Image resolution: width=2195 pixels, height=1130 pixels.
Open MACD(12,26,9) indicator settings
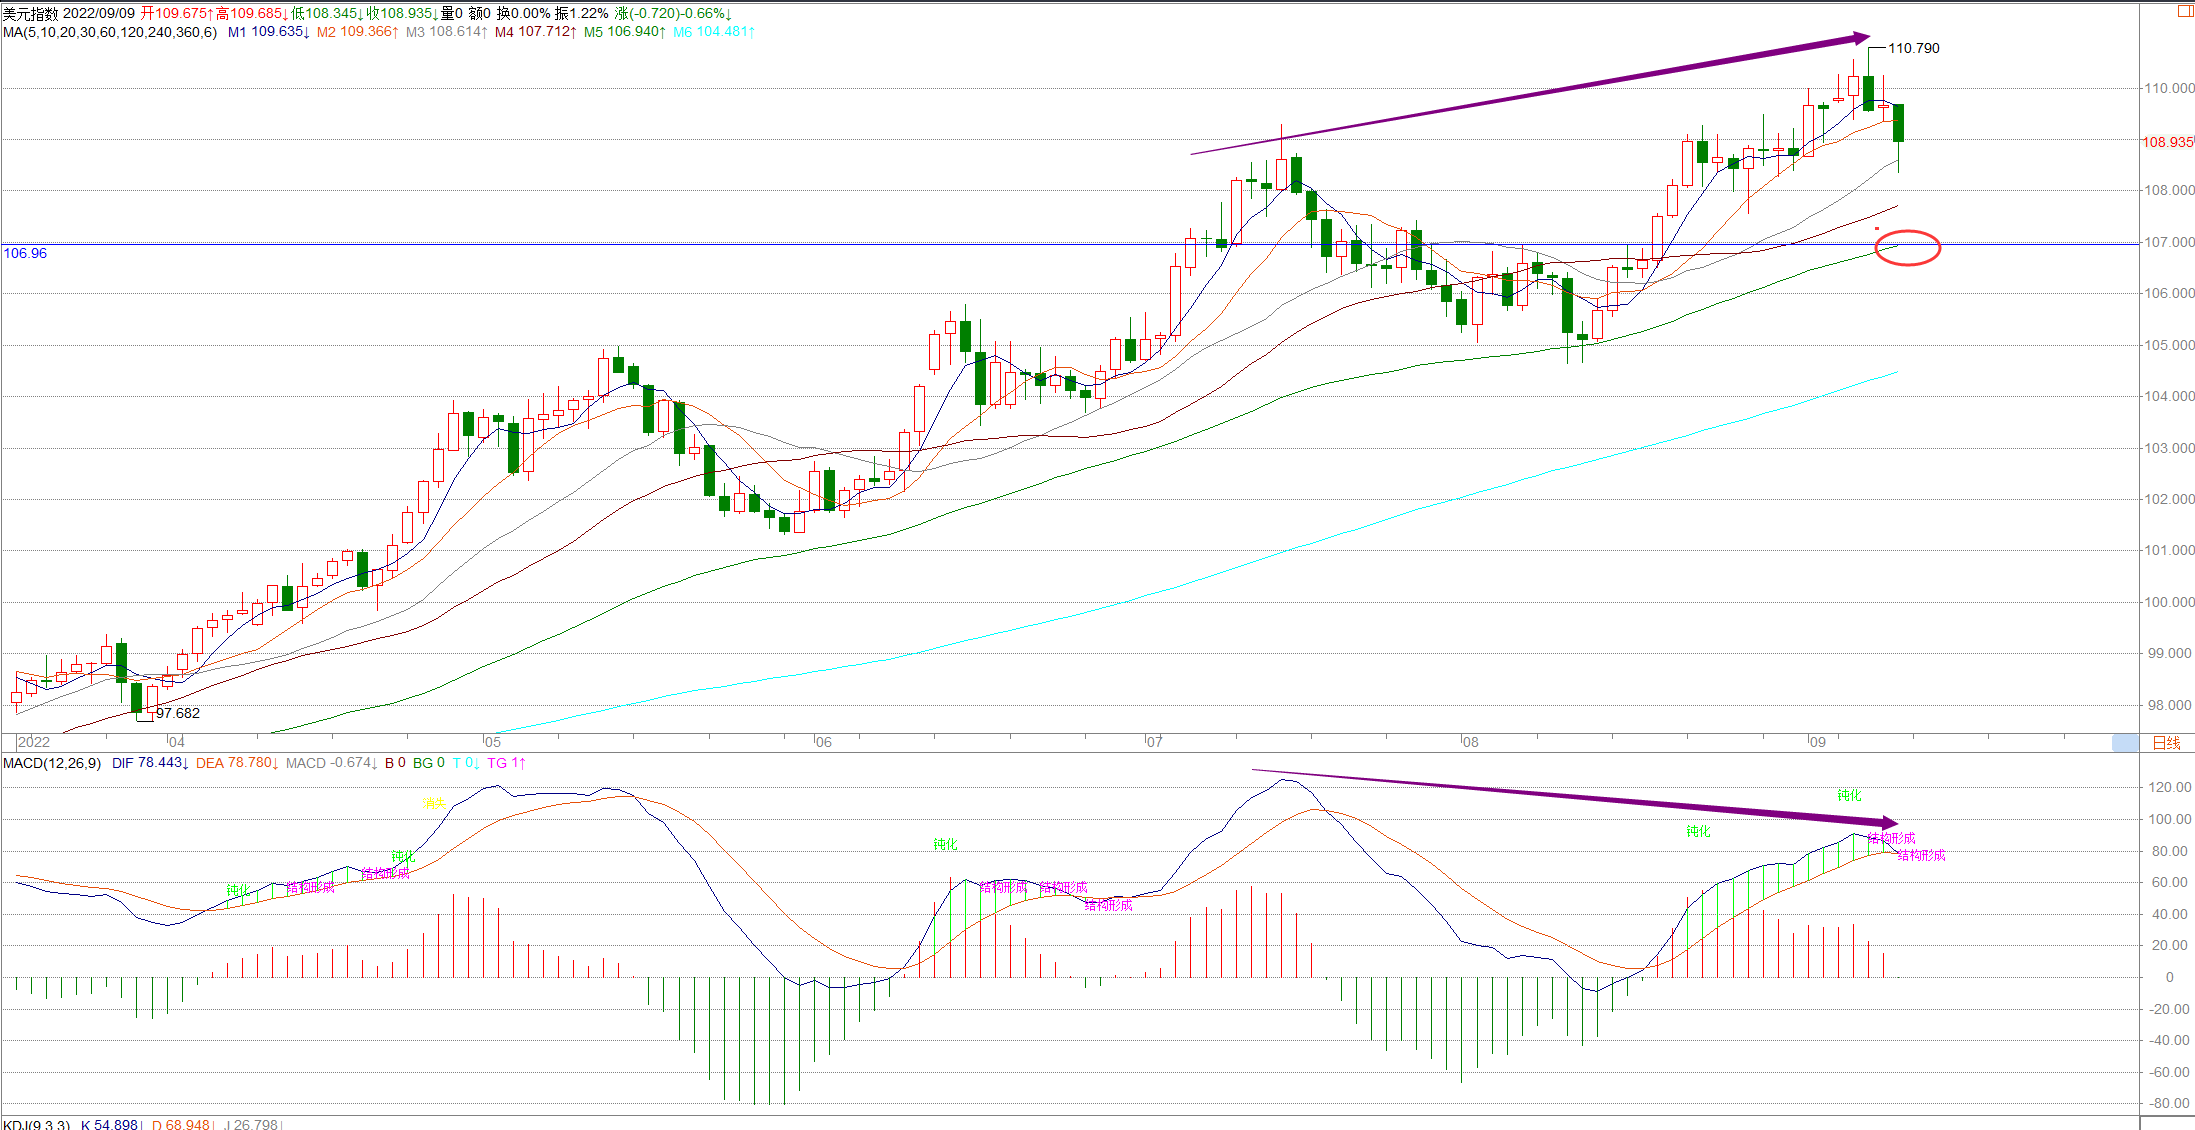(52, 763)
